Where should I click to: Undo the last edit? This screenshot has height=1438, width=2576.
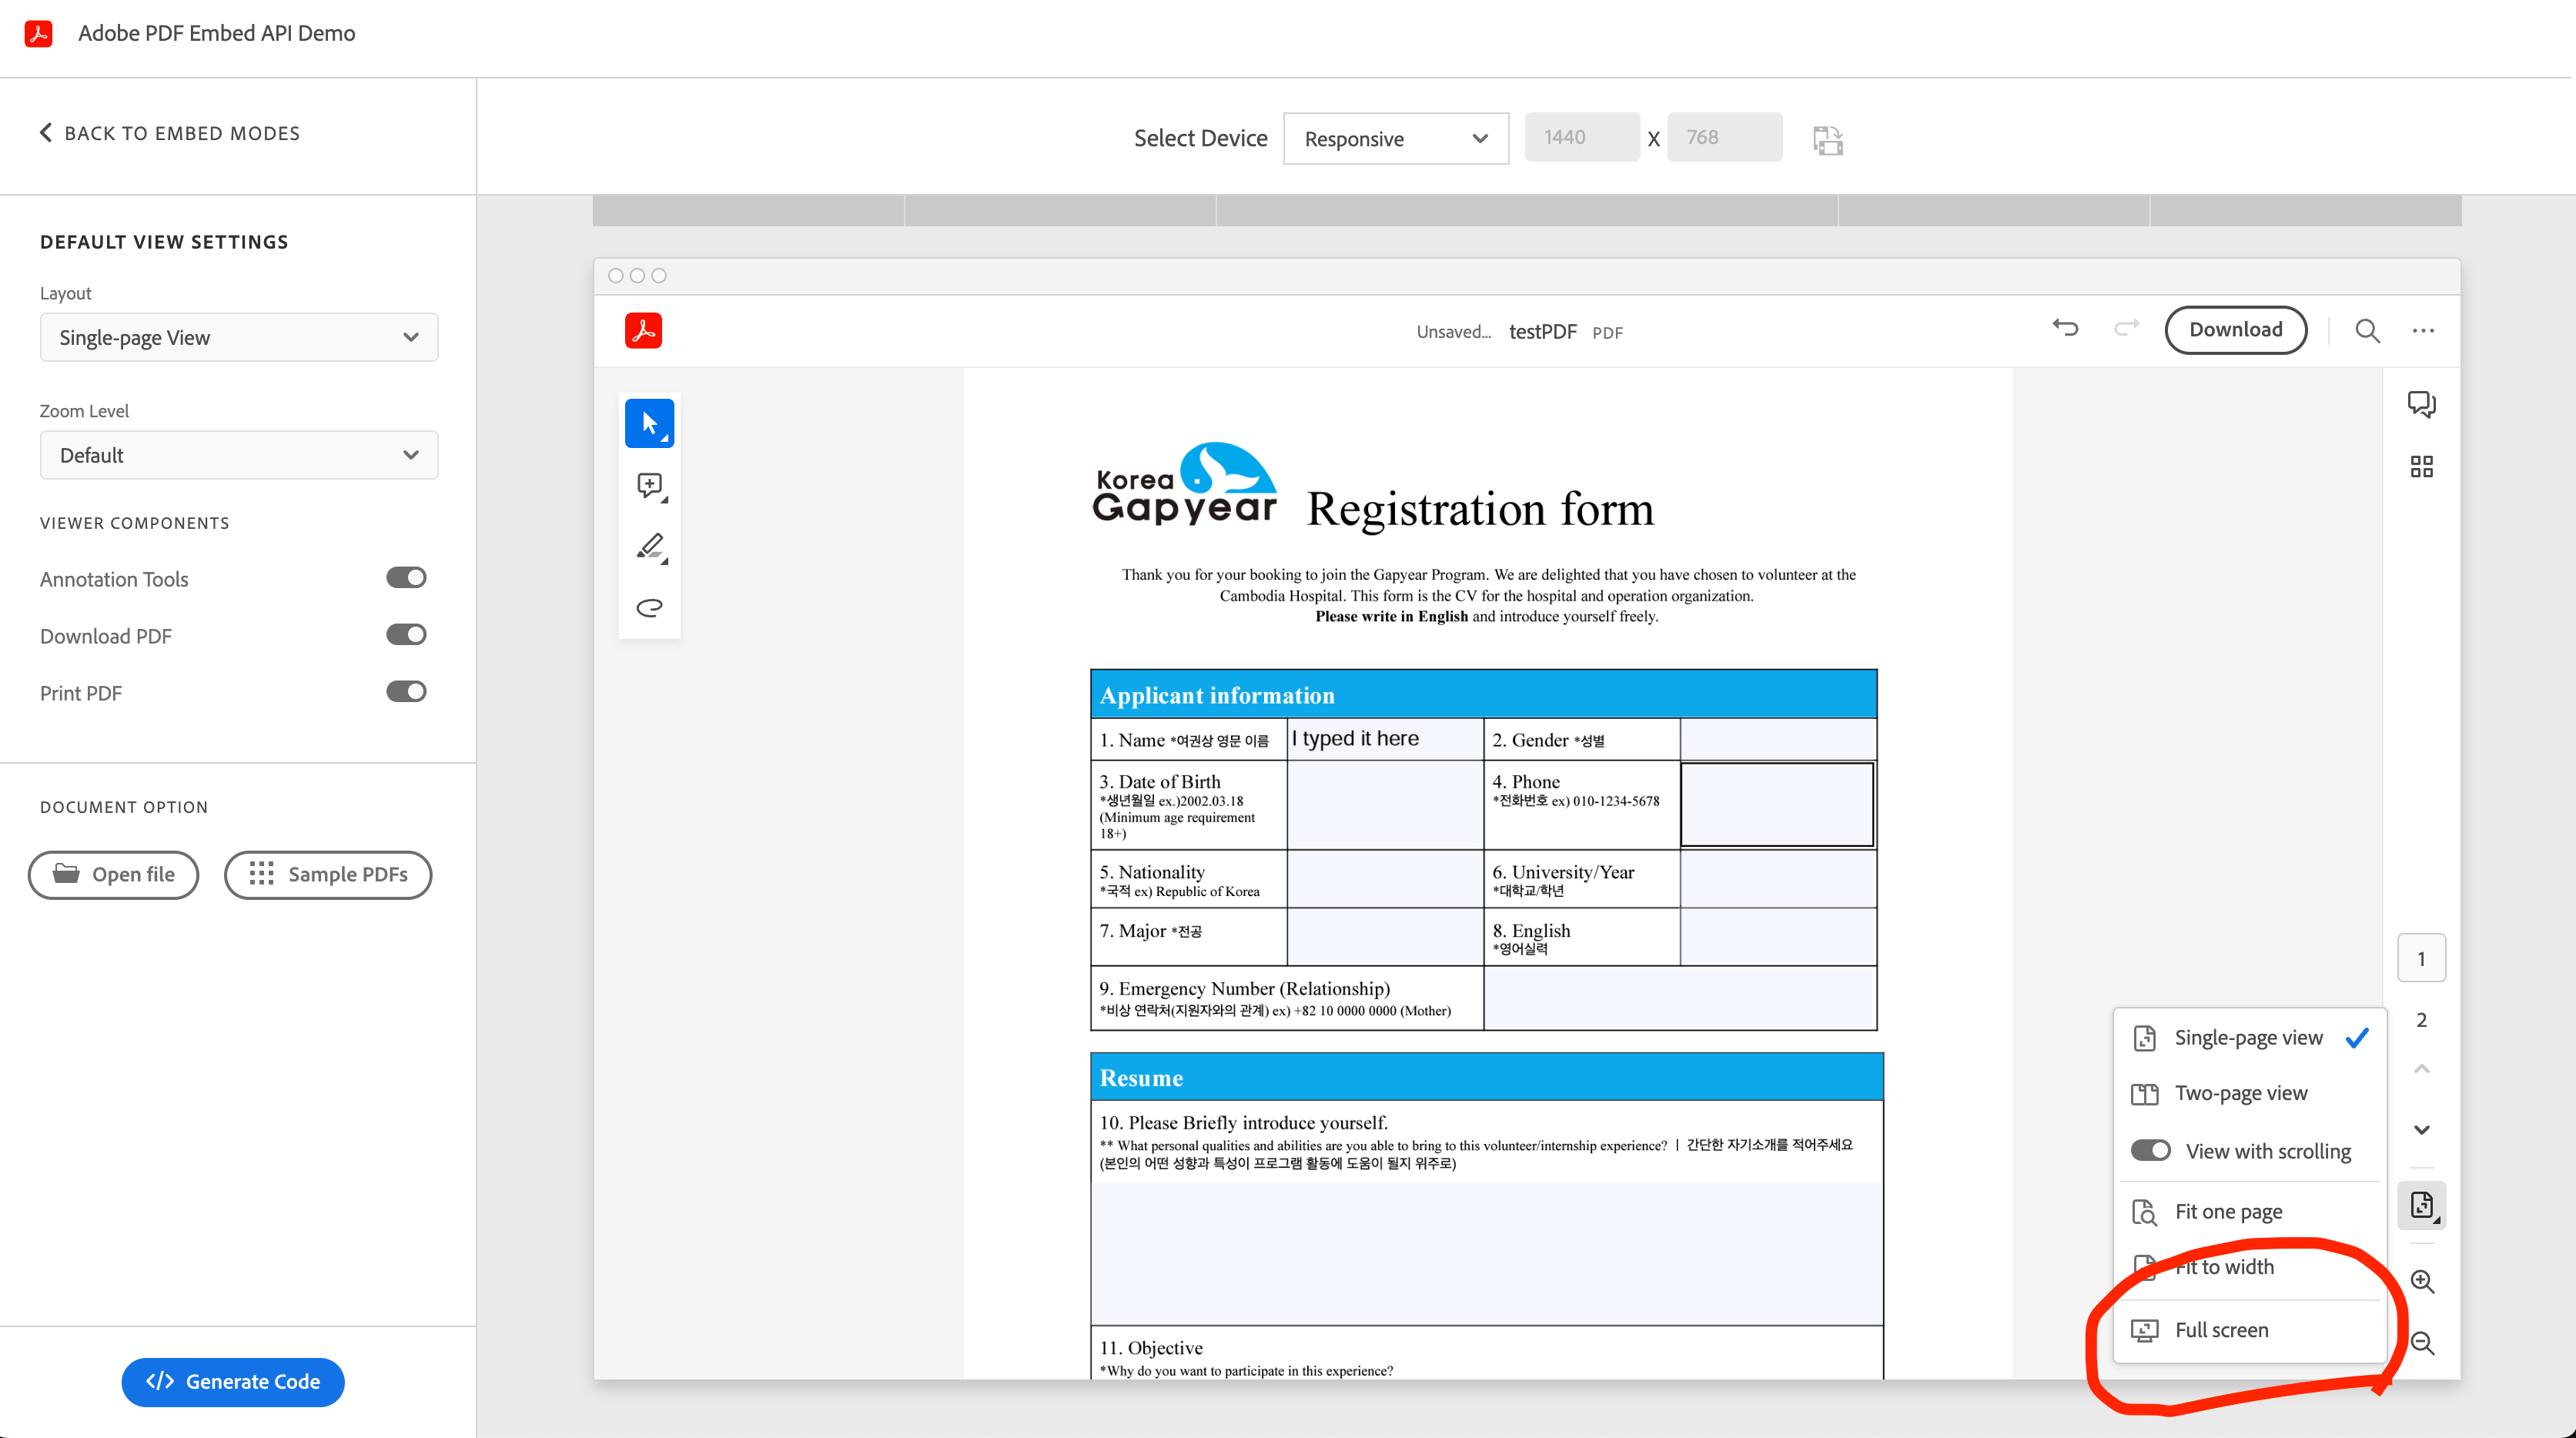click(x=2065, y=329)
